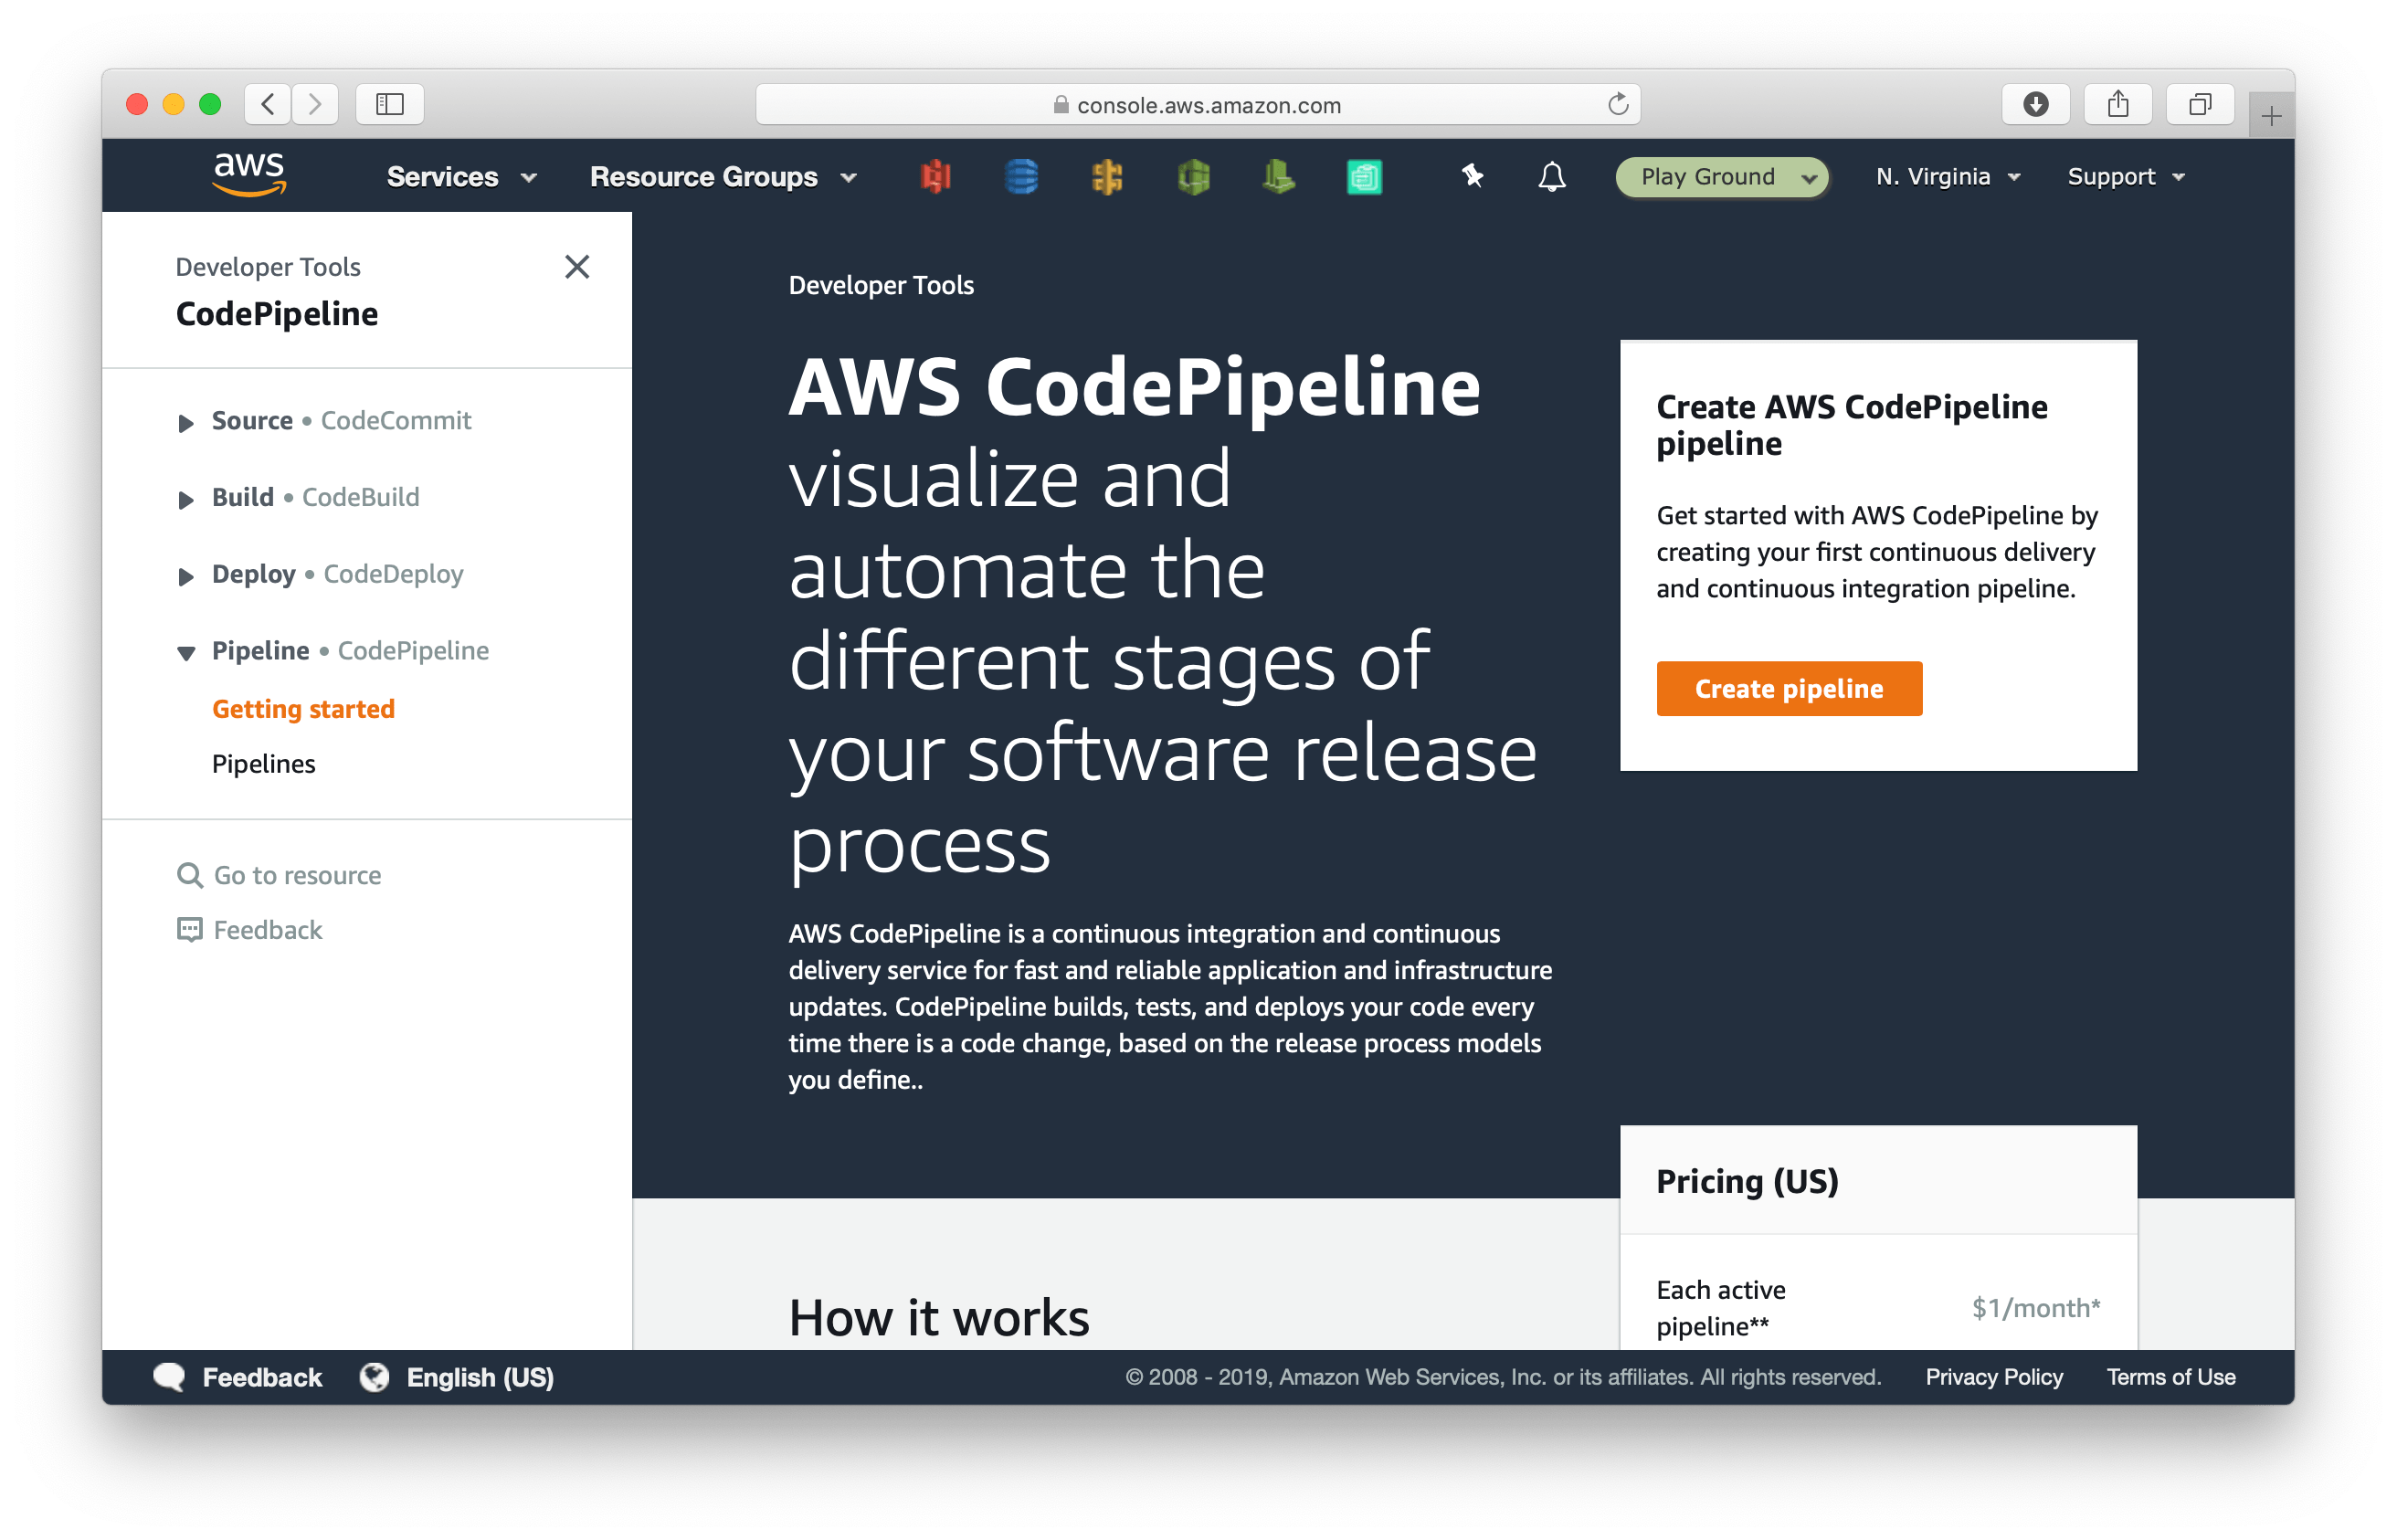This screenshot has height=1540, width=2397.
Task: Click the AWS logo in the navigation bar
Action: [x=250, y=175]
